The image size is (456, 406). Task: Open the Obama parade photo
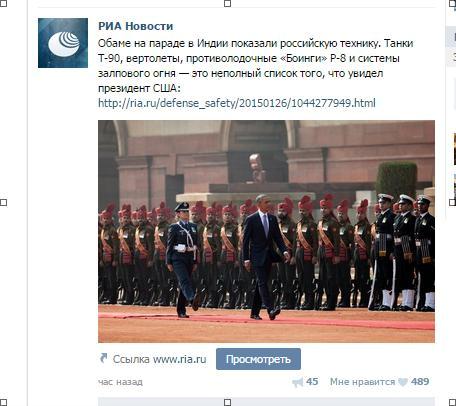click(x=266, y=231)
